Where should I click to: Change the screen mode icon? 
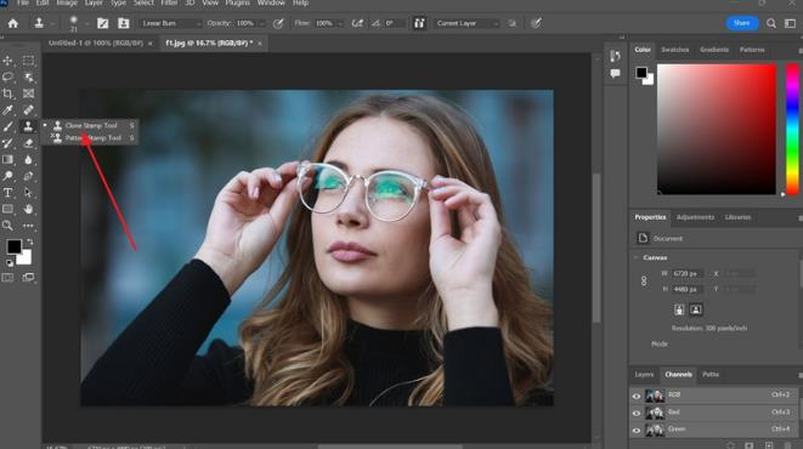tap(29, 277)
